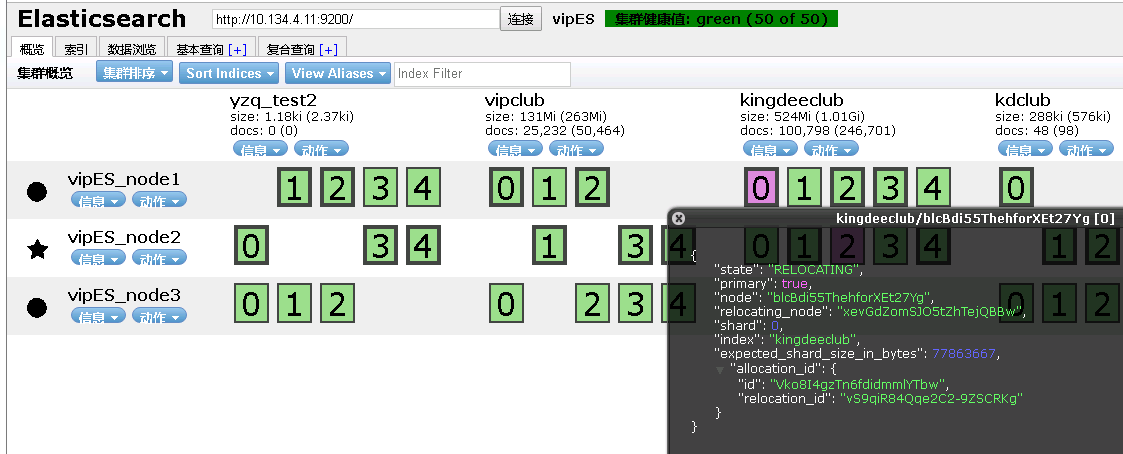This screenshot has width=1123, height=454.
Task: Select yzq_test2 shard 3 on vipES_node2
Action: pos(380,246)
